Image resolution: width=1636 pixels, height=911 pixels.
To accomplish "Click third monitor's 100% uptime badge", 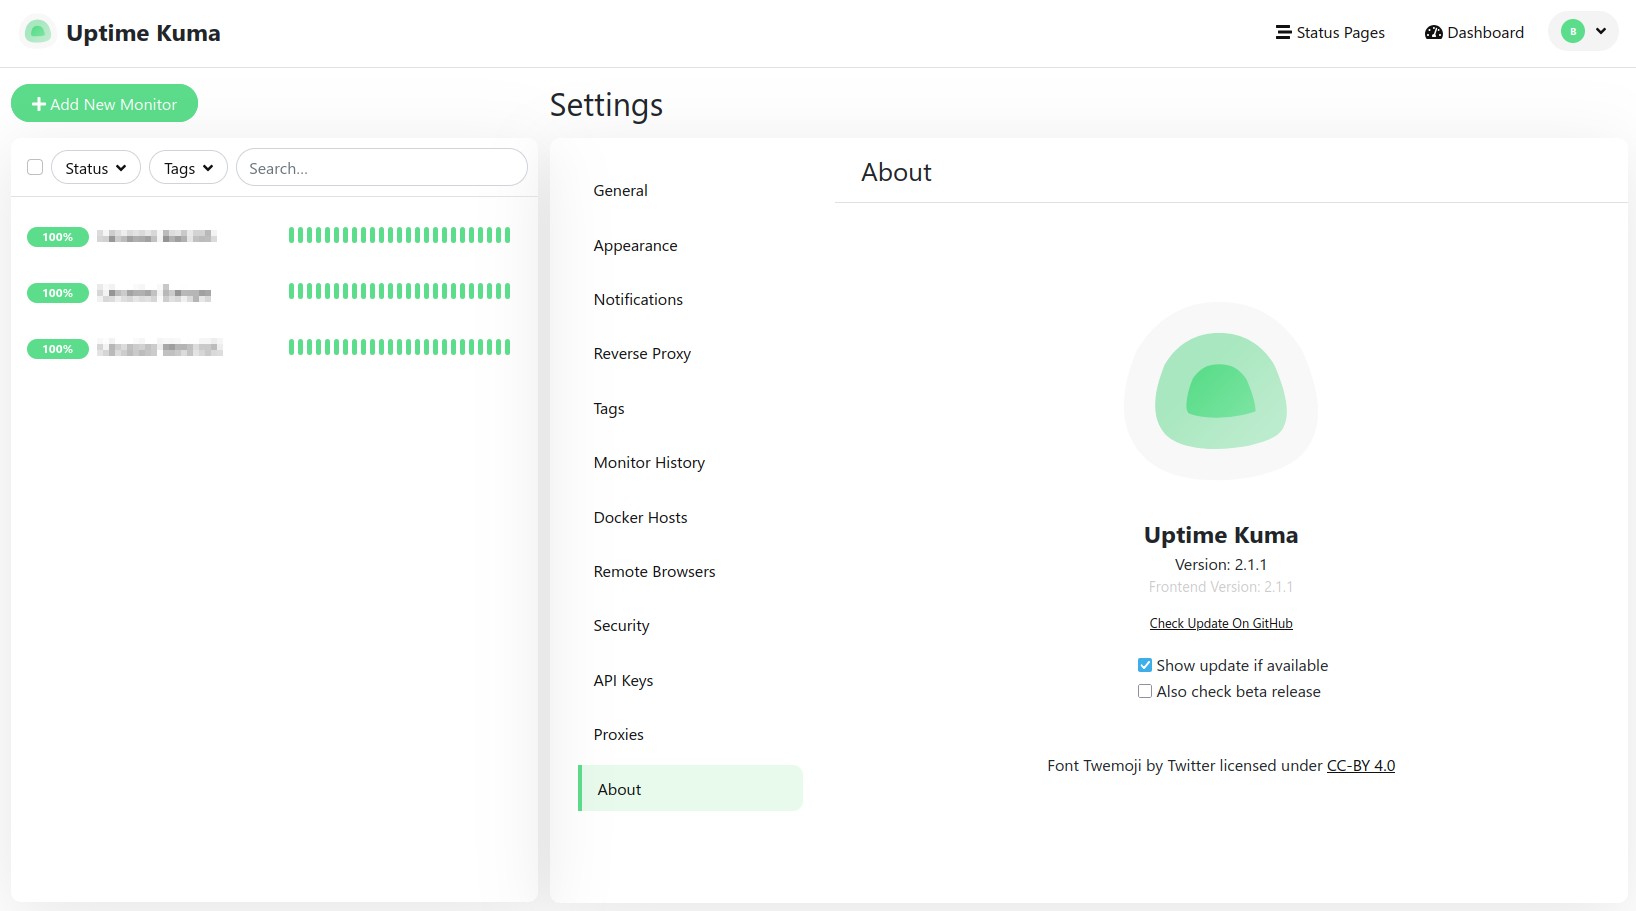I will tap(58, 349).
